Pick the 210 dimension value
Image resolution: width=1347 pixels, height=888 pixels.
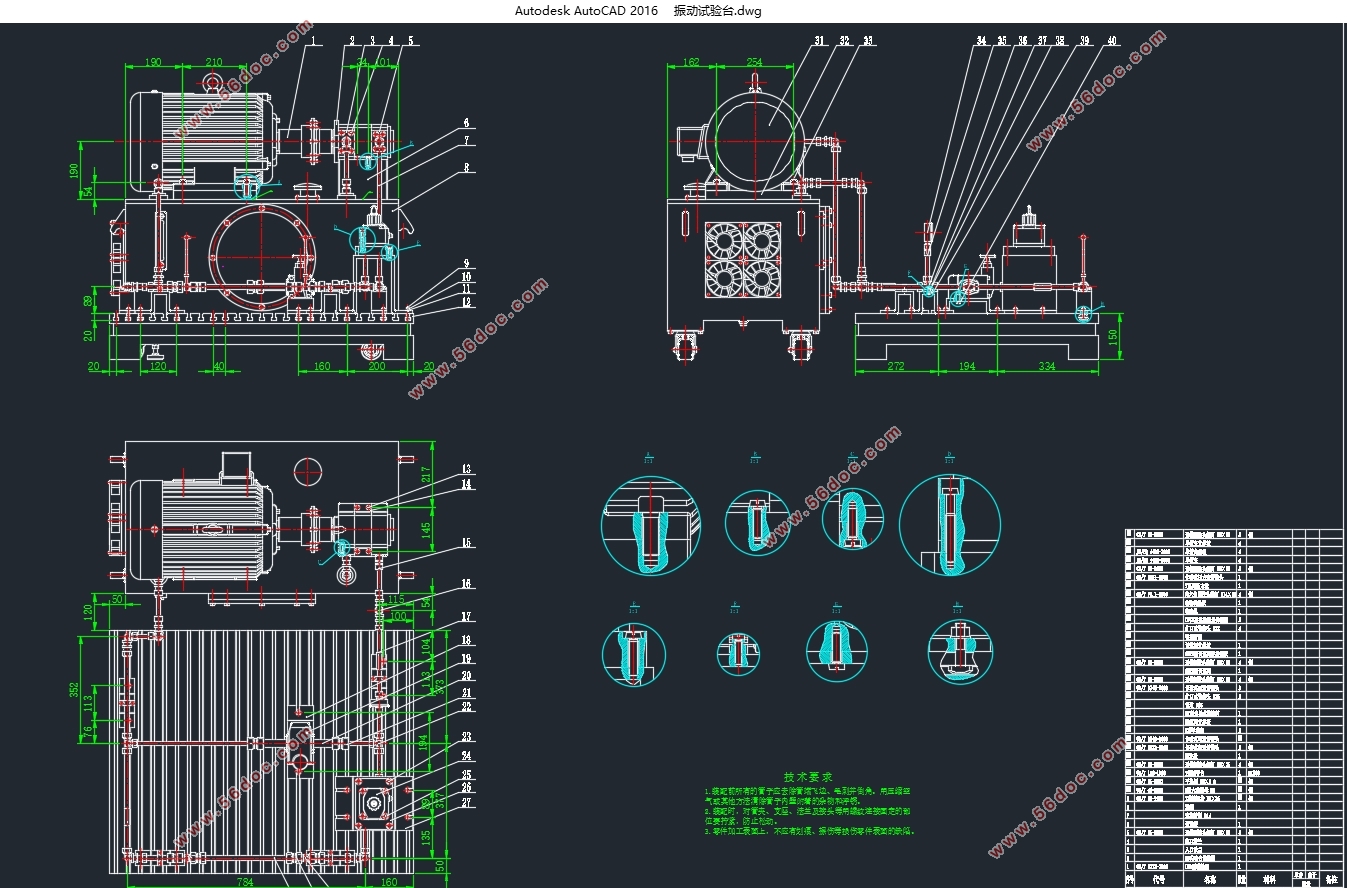(214, 62)
